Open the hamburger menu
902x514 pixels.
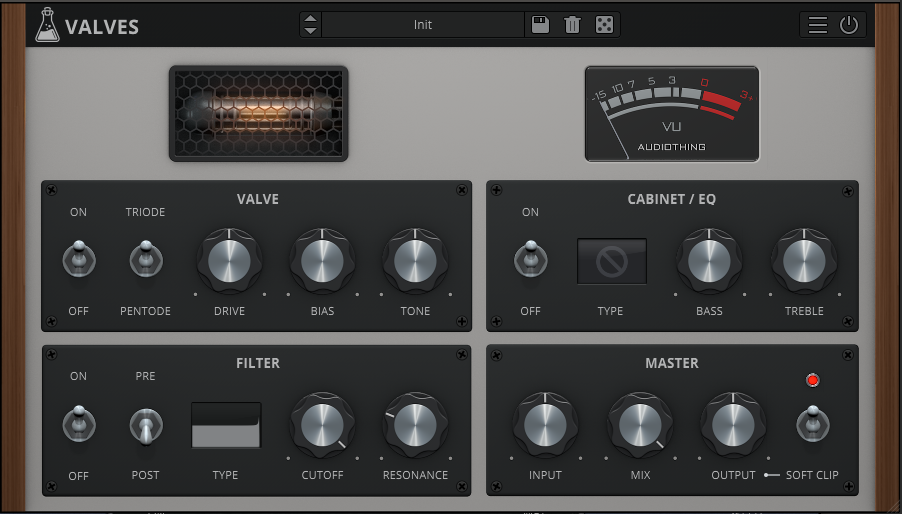pyautogui.click(x=818, y=25)
